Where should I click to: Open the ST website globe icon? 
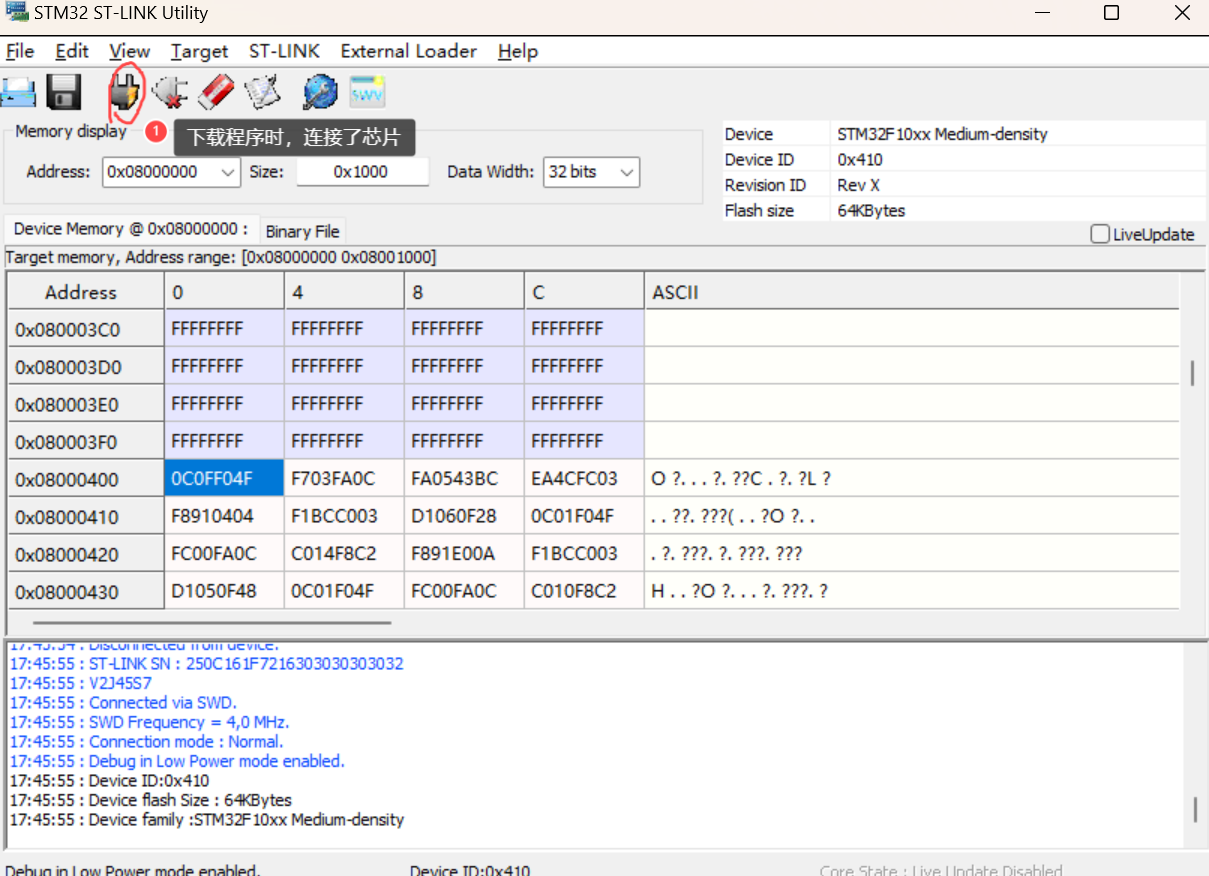(x=320, y=93)
